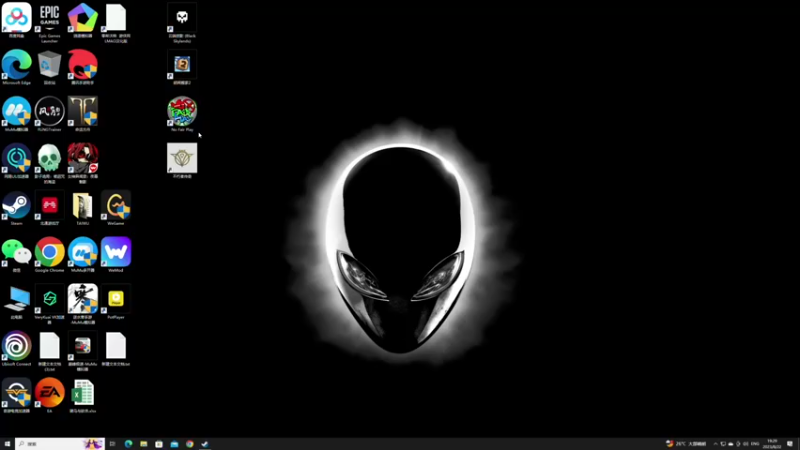Open the Recycle Bin on the desktop
Screen dimensions: 800x450
49,65
